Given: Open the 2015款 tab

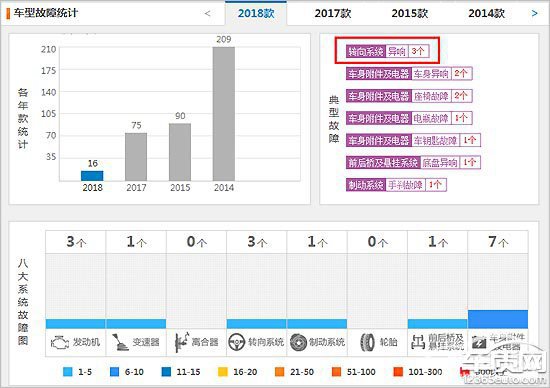Looking at the screenshot, I should point(409,13).
